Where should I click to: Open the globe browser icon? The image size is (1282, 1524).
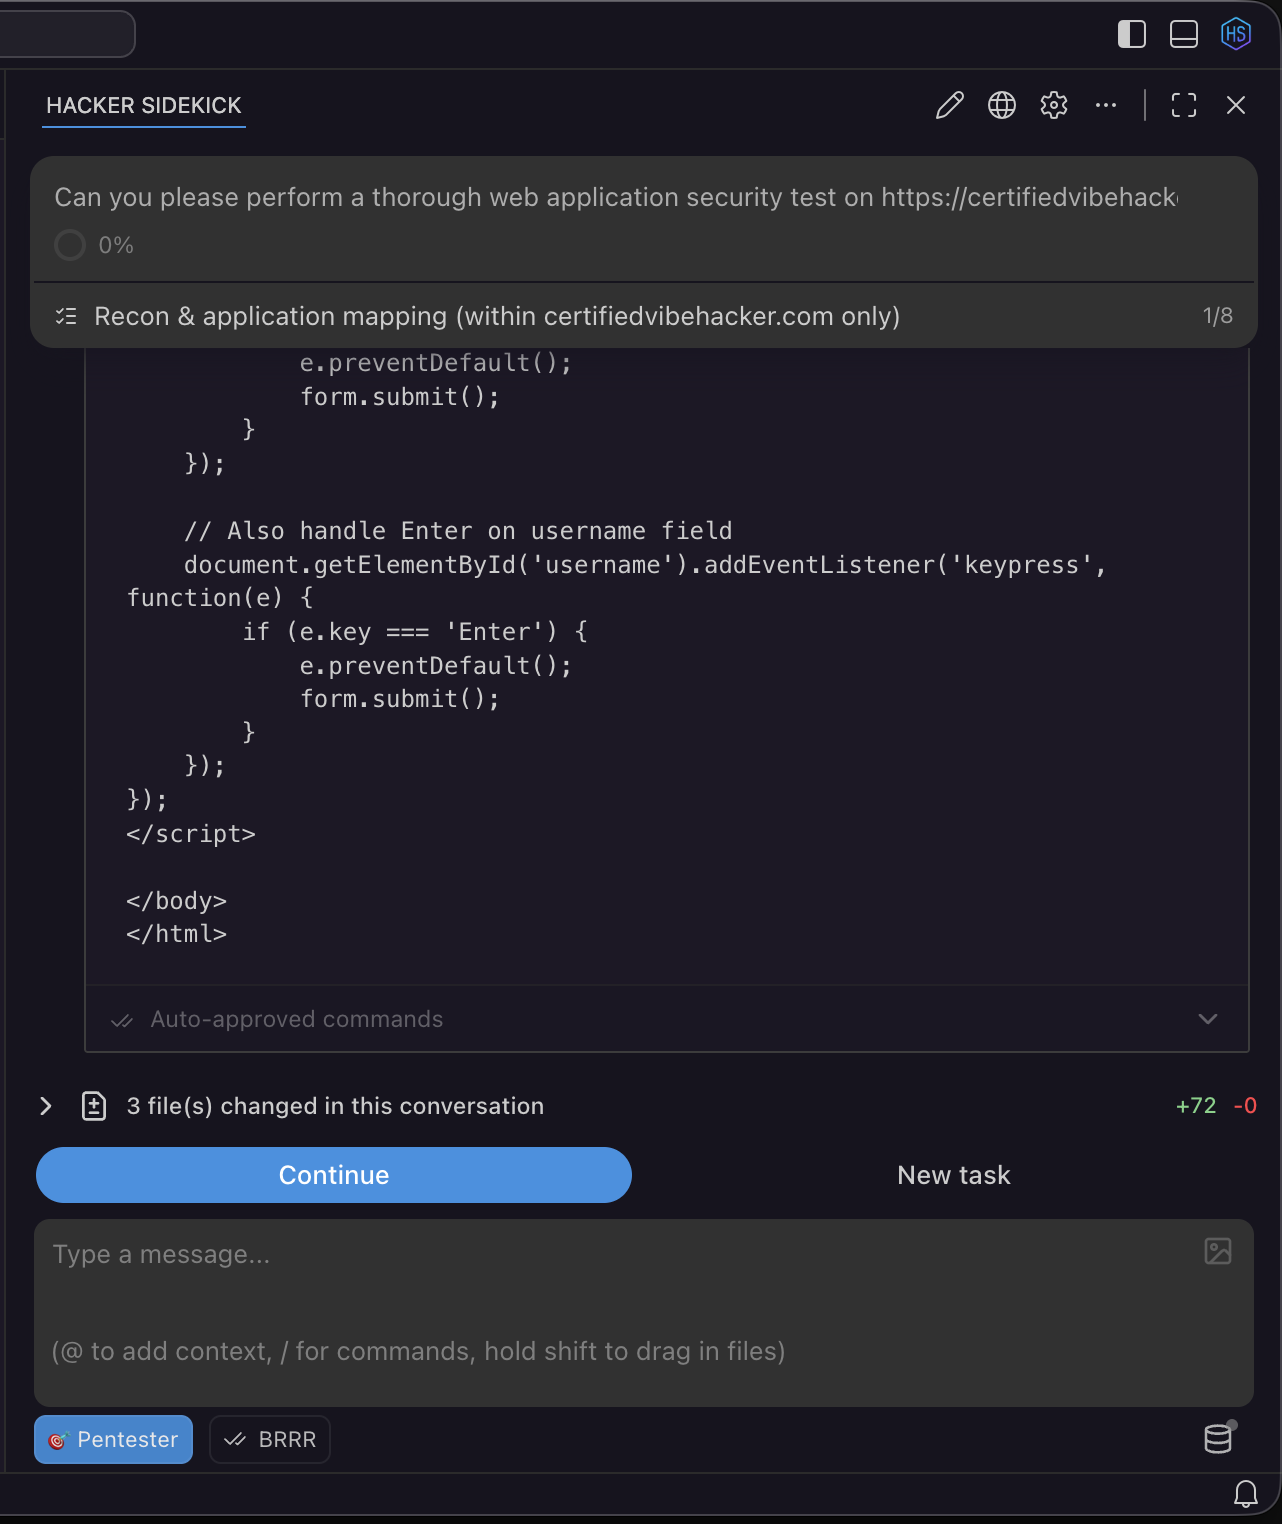[1002, 105]
